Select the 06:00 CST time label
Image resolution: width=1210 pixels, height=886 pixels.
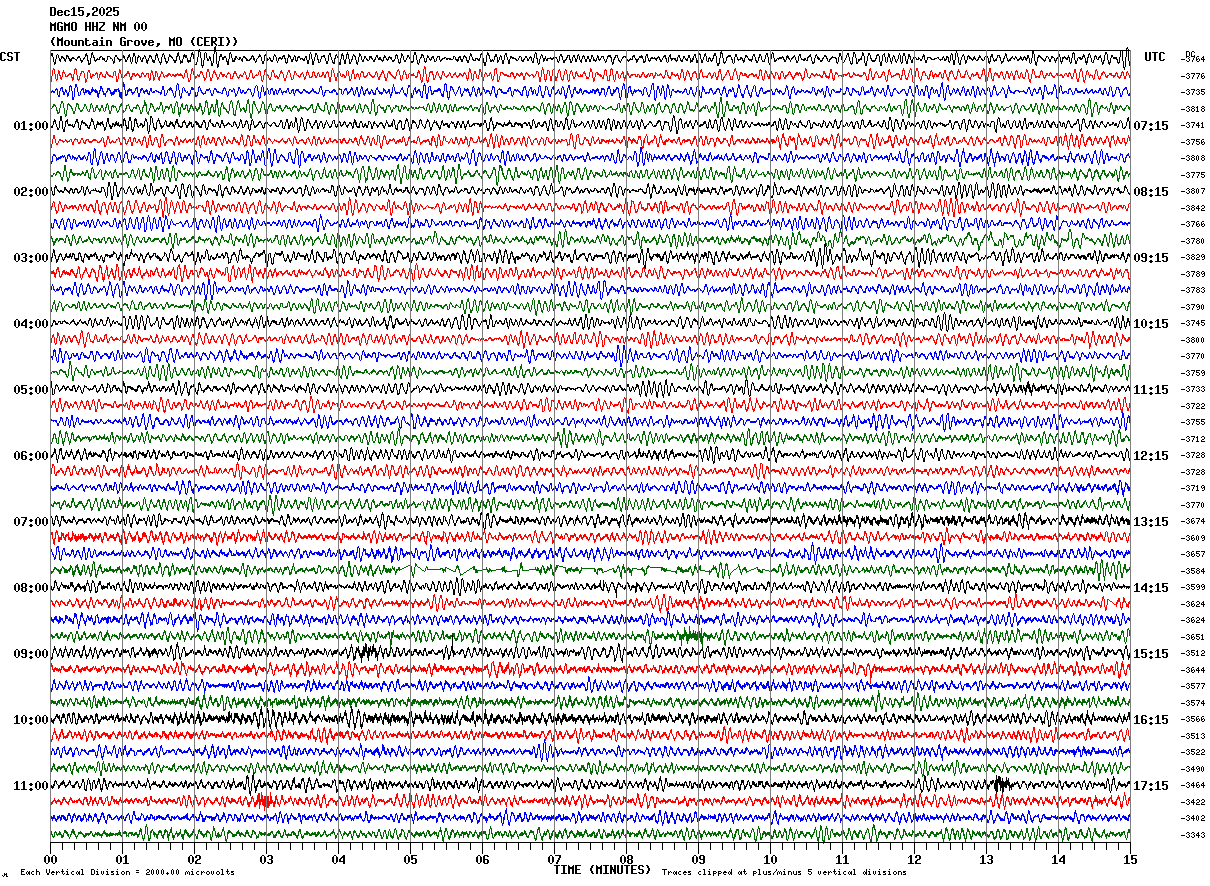(x=31, y=456)
